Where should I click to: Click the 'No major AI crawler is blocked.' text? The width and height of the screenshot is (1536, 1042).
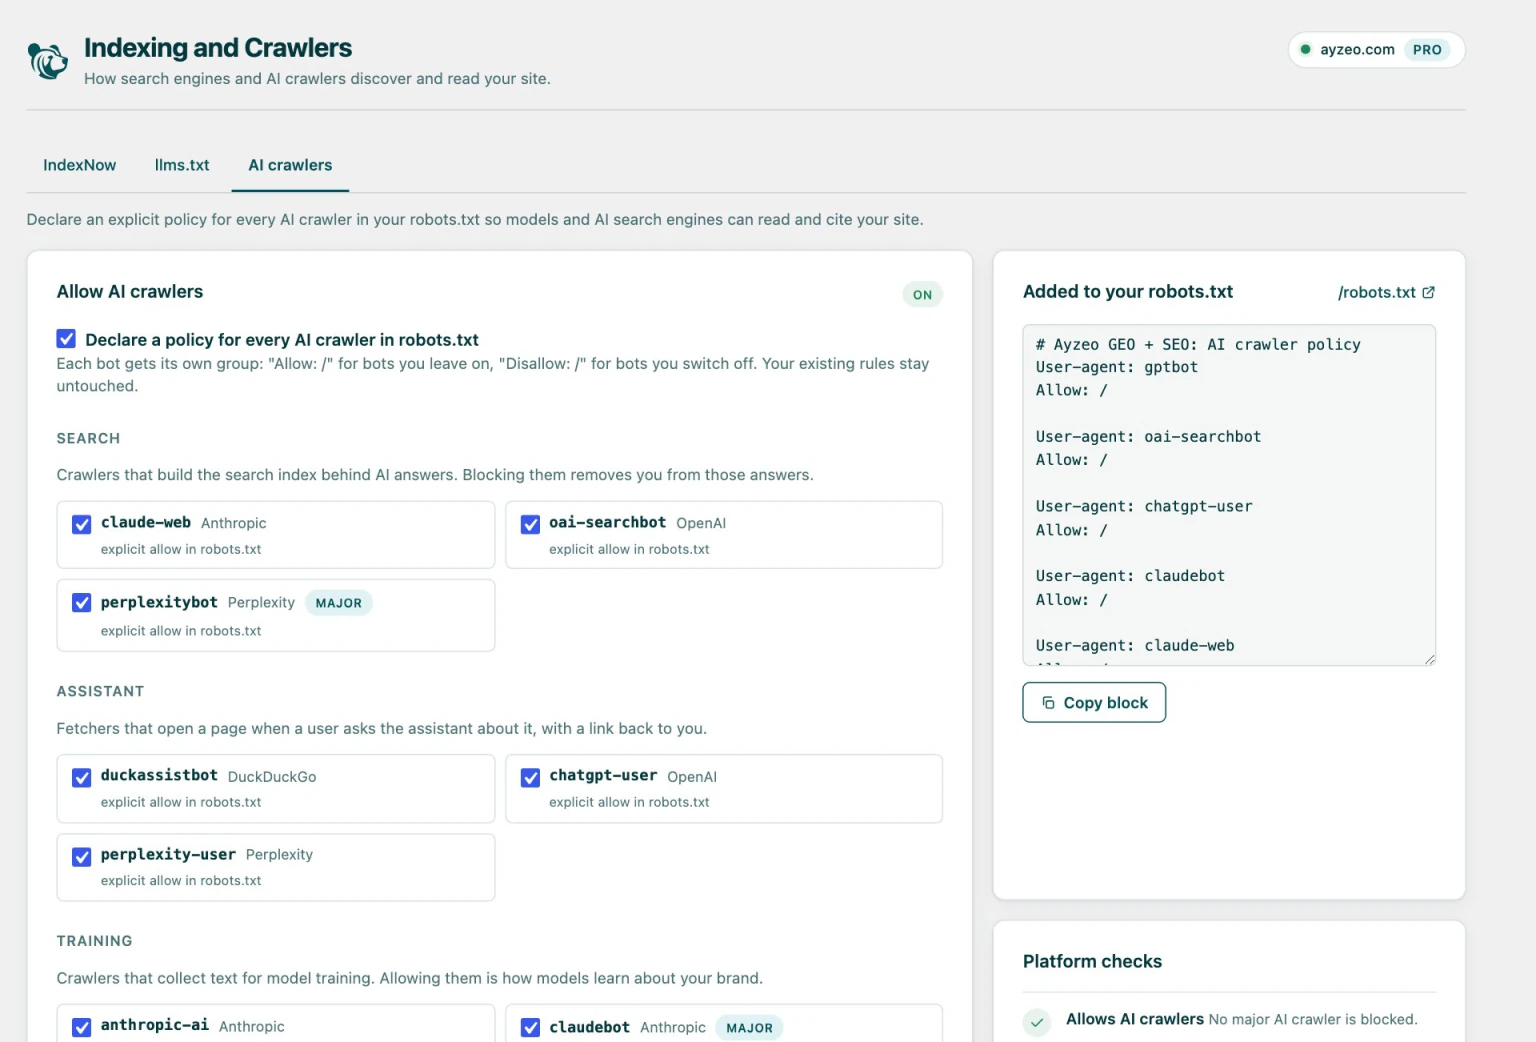pyautogui.click(x=1313, y=1020)
